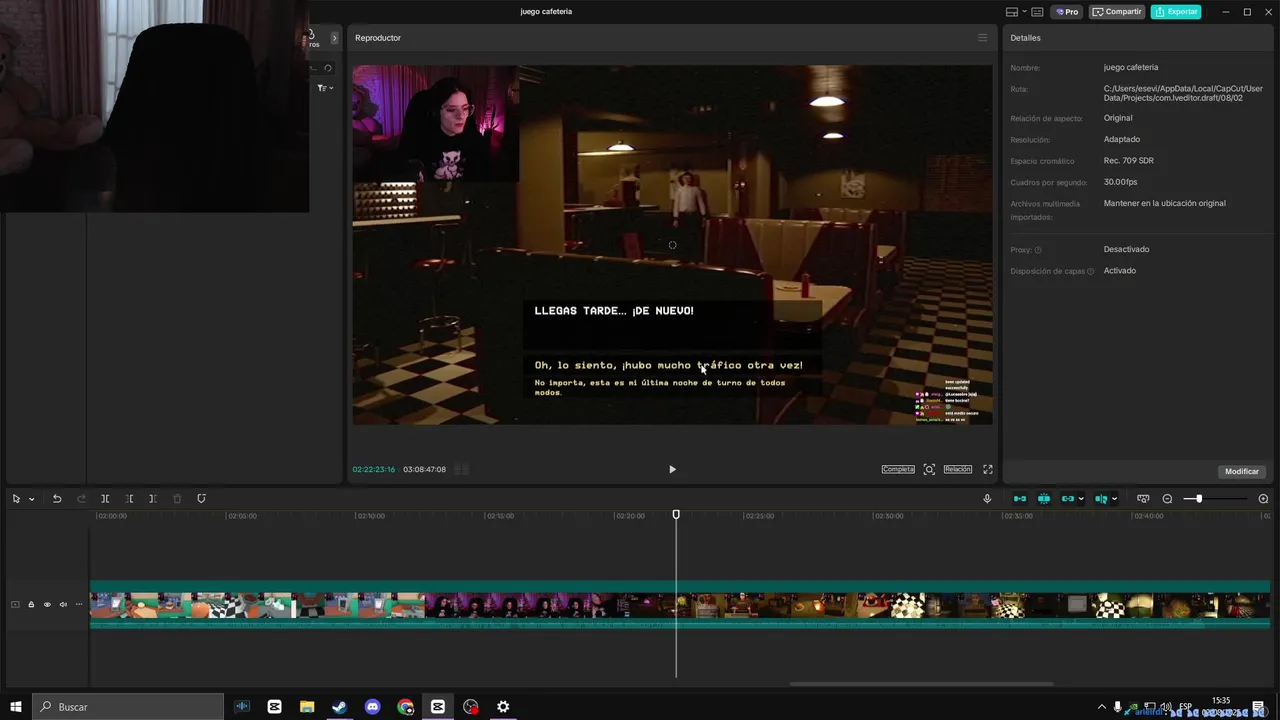Image resolution: width=1280 pixels, height=720 pixels.
Task: Click the timeline fit-to-view icon
Action: (1143, 498)
